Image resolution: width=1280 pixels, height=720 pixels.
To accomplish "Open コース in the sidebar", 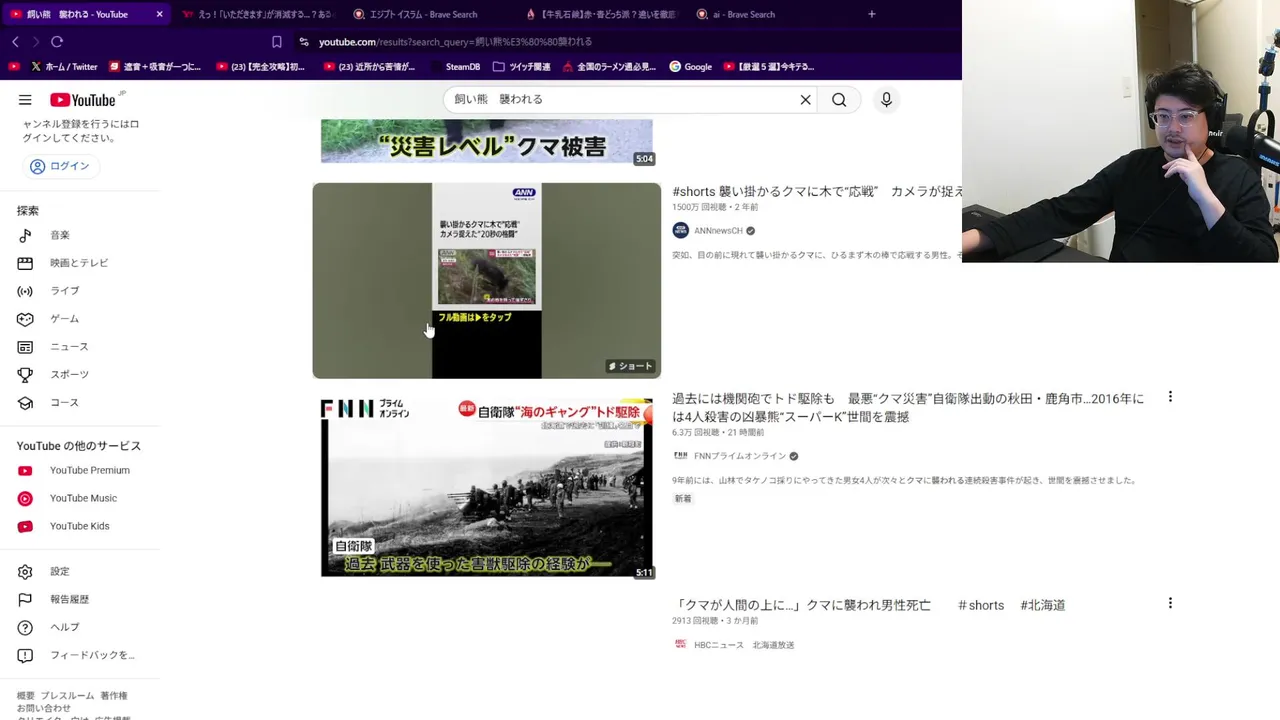I will point(64,403).
